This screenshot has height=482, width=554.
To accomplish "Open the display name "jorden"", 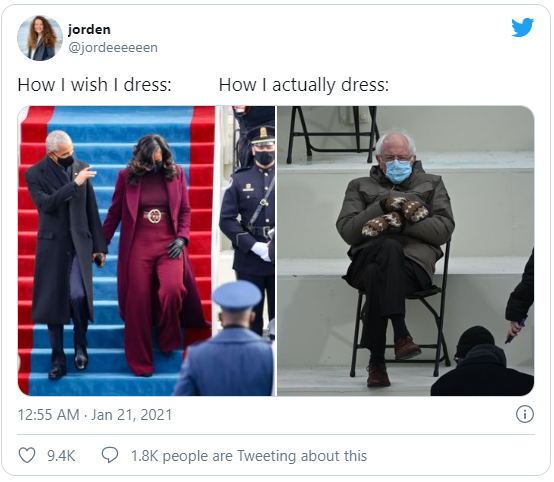I will pos(89,29).
